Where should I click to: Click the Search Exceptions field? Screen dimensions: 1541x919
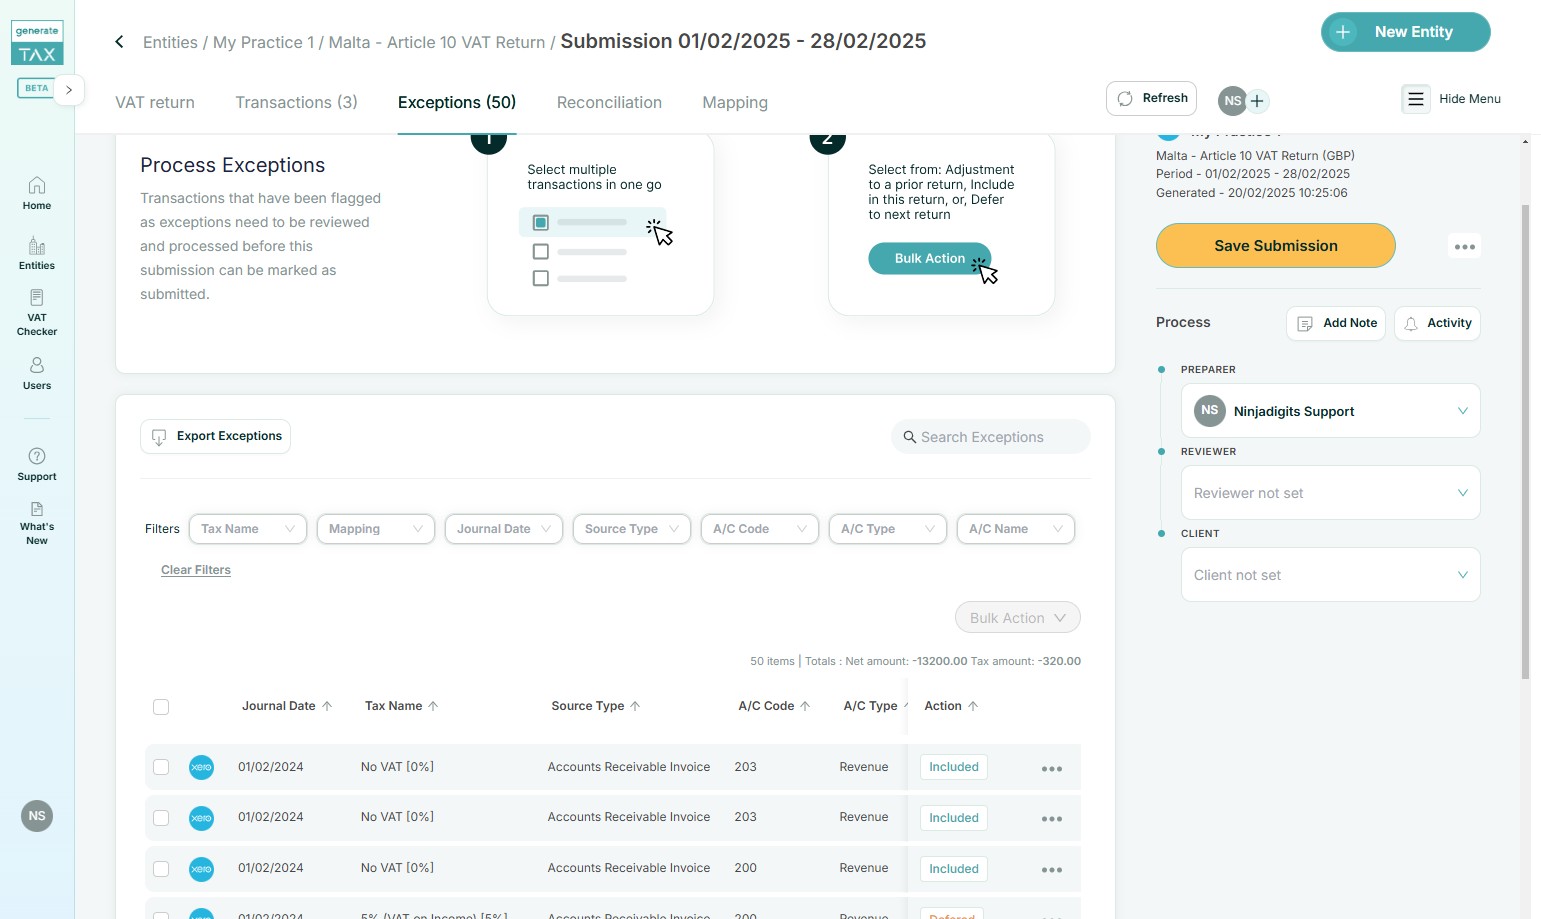click(x=990, y=437)
